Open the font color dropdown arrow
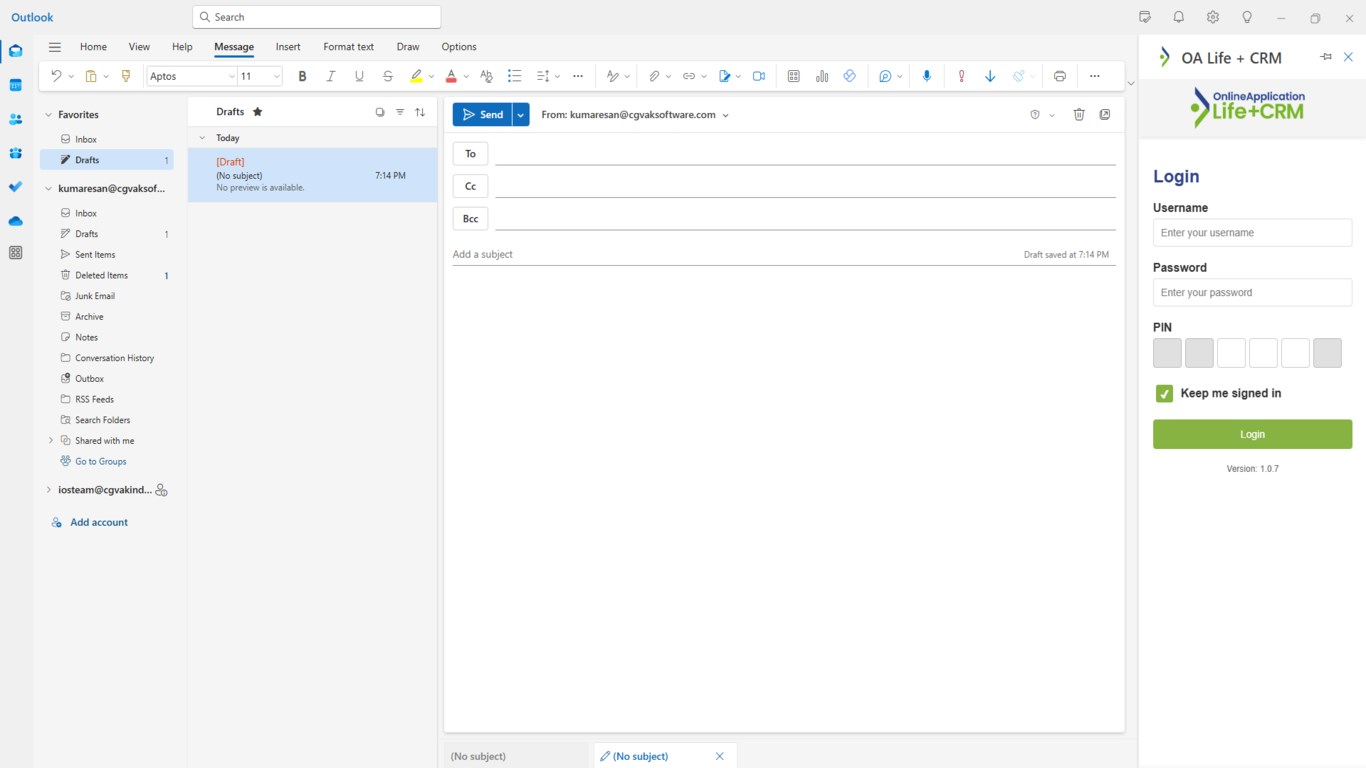The height and width of the screenshot is (768, 1366). 466,77
